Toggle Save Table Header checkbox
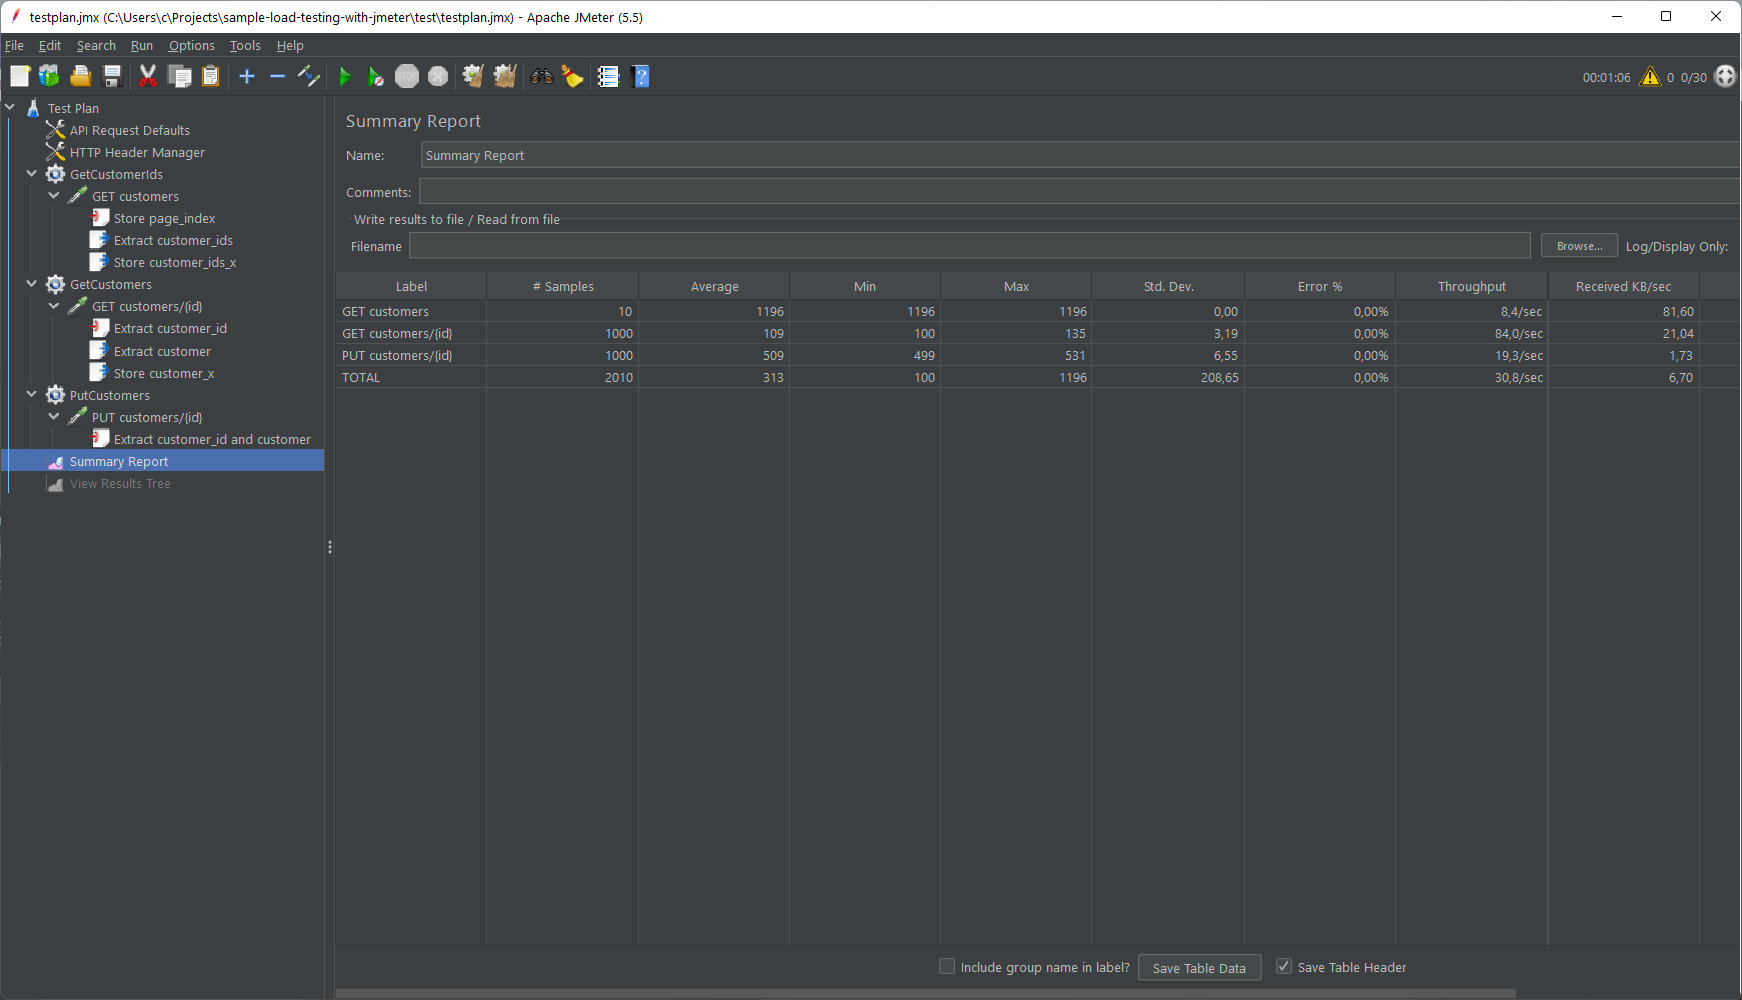The width and height of the screenshot is (1742, 1000). click(x=1284, y=966)
